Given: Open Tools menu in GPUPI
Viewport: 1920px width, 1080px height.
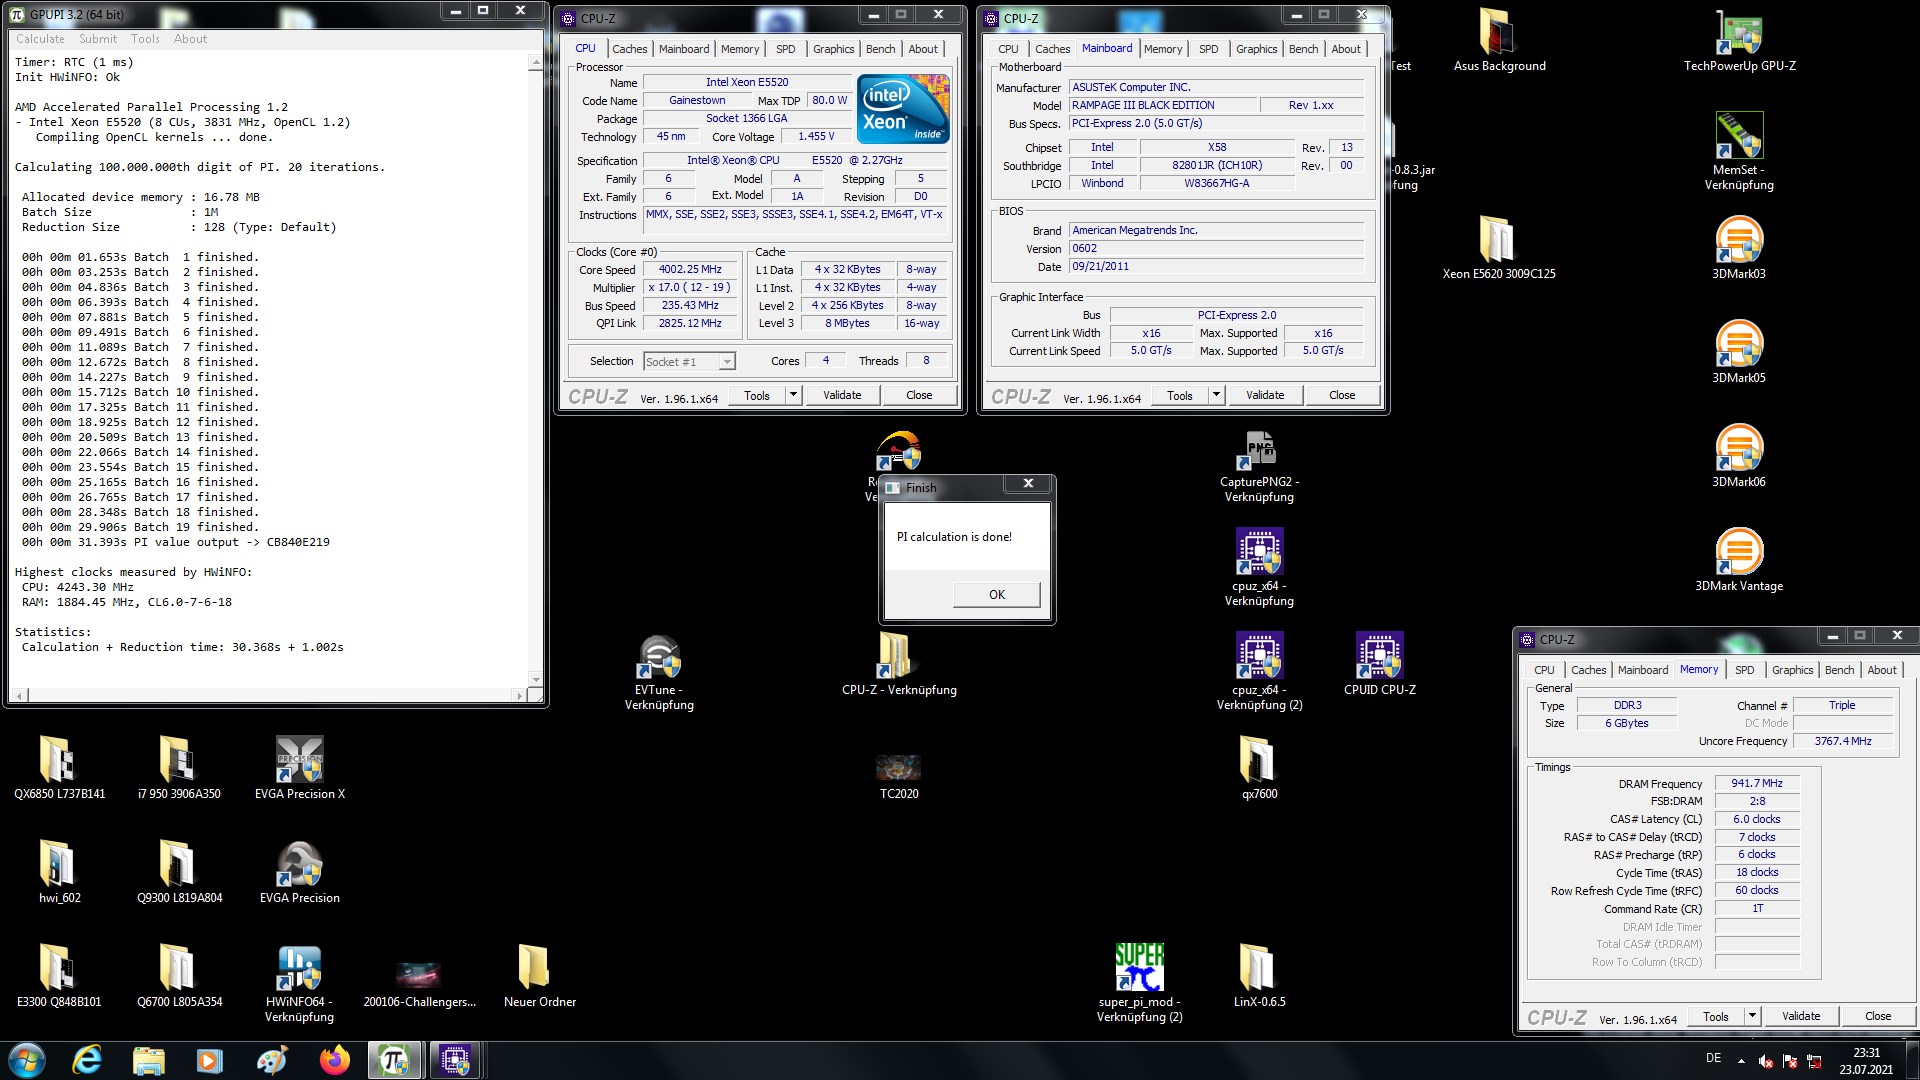Looking at the screenshot, I should [145, 39].
